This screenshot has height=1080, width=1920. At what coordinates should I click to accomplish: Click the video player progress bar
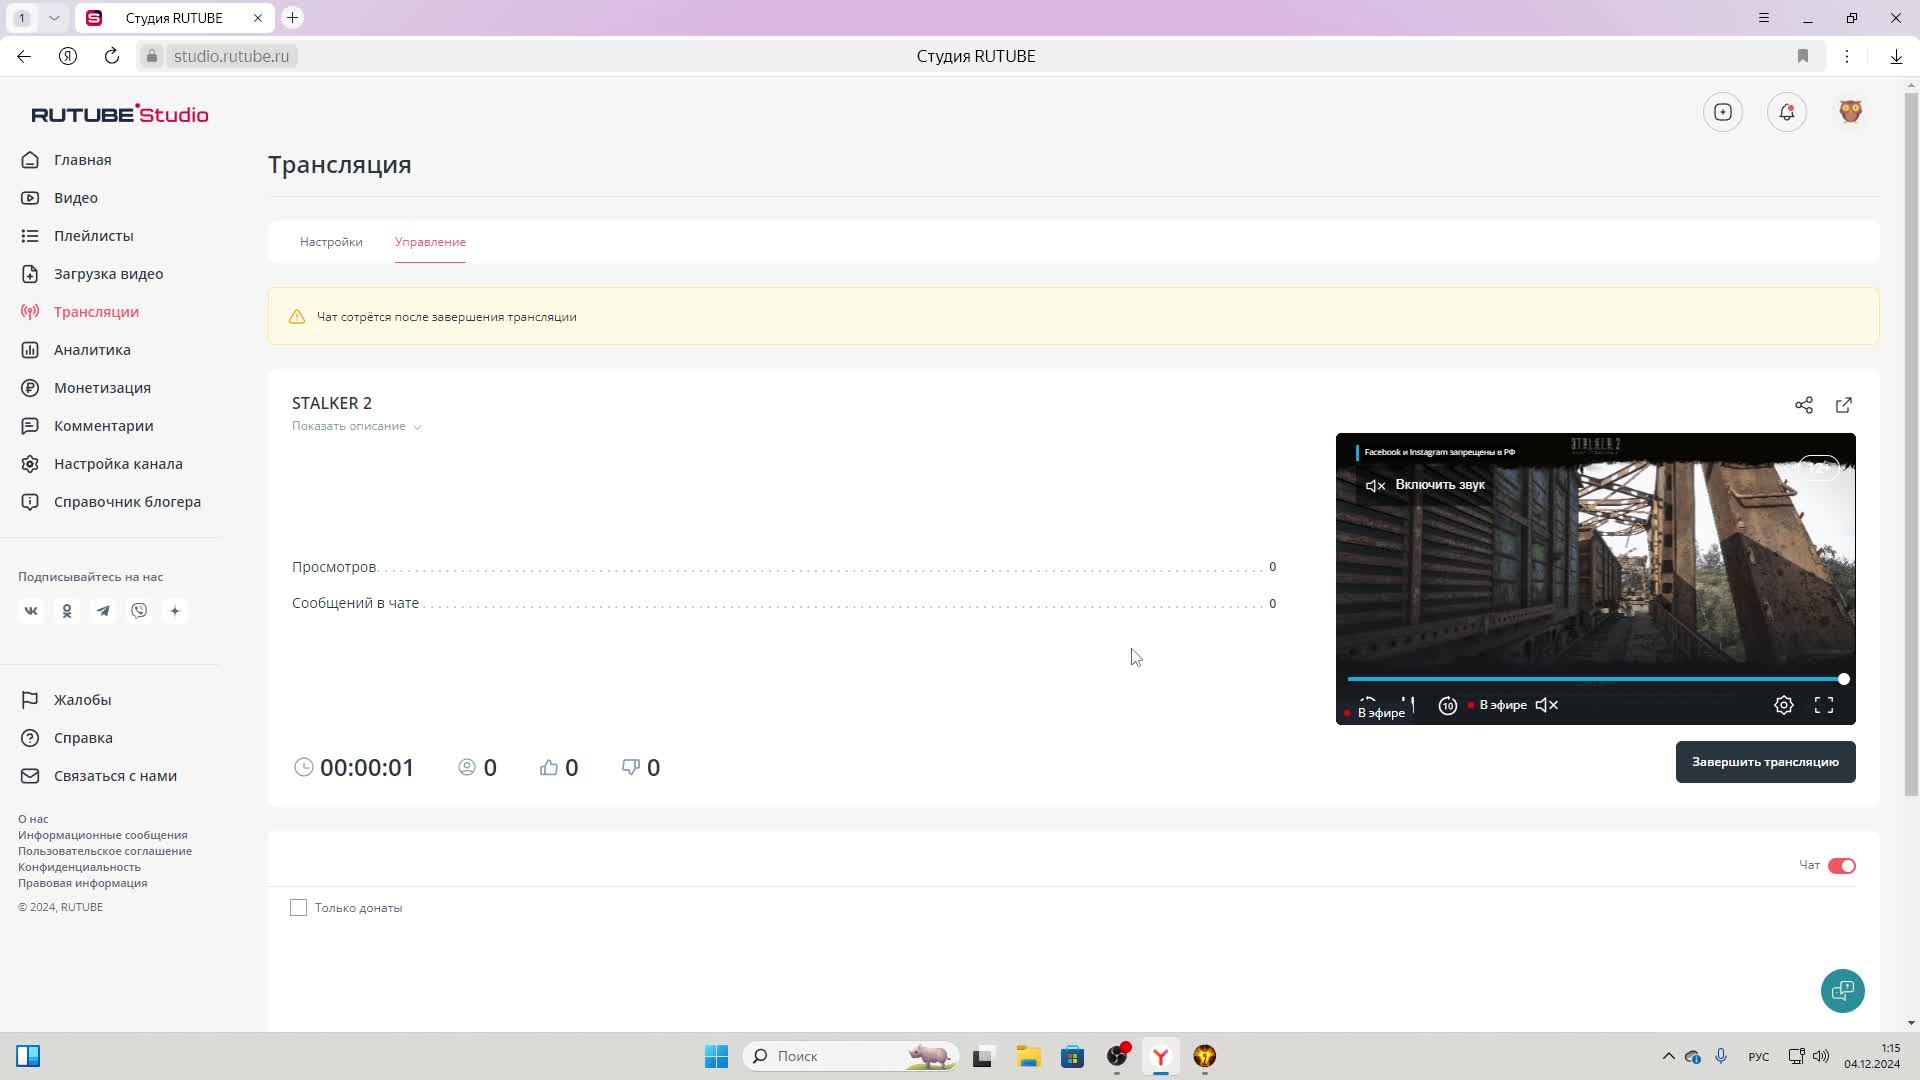[x=1594, y=679]
